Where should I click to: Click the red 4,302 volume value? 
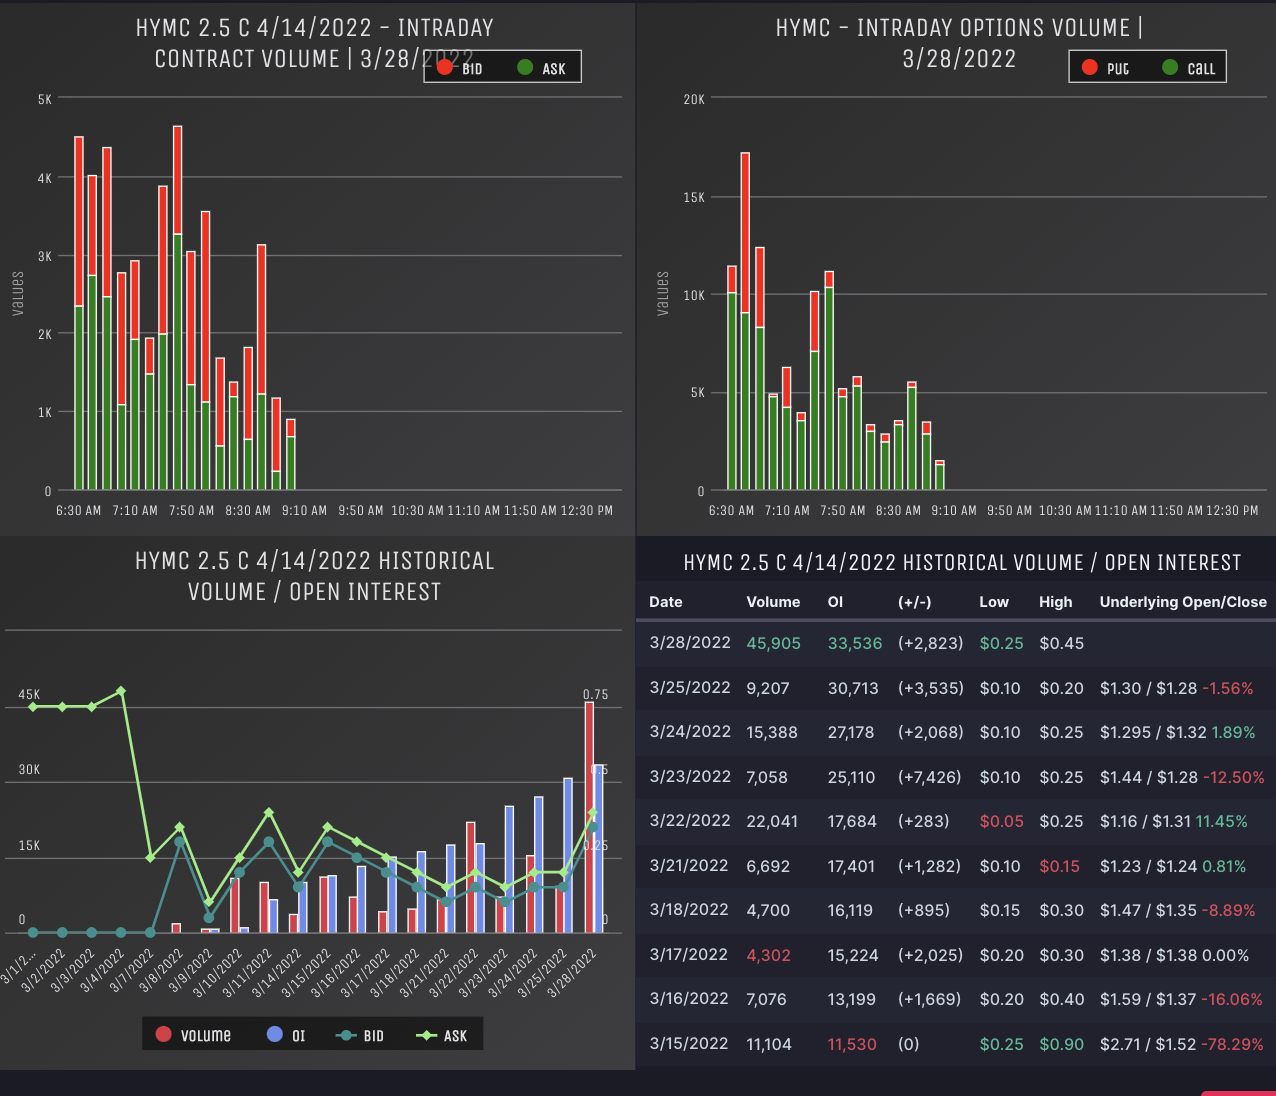tap(768, 956)
